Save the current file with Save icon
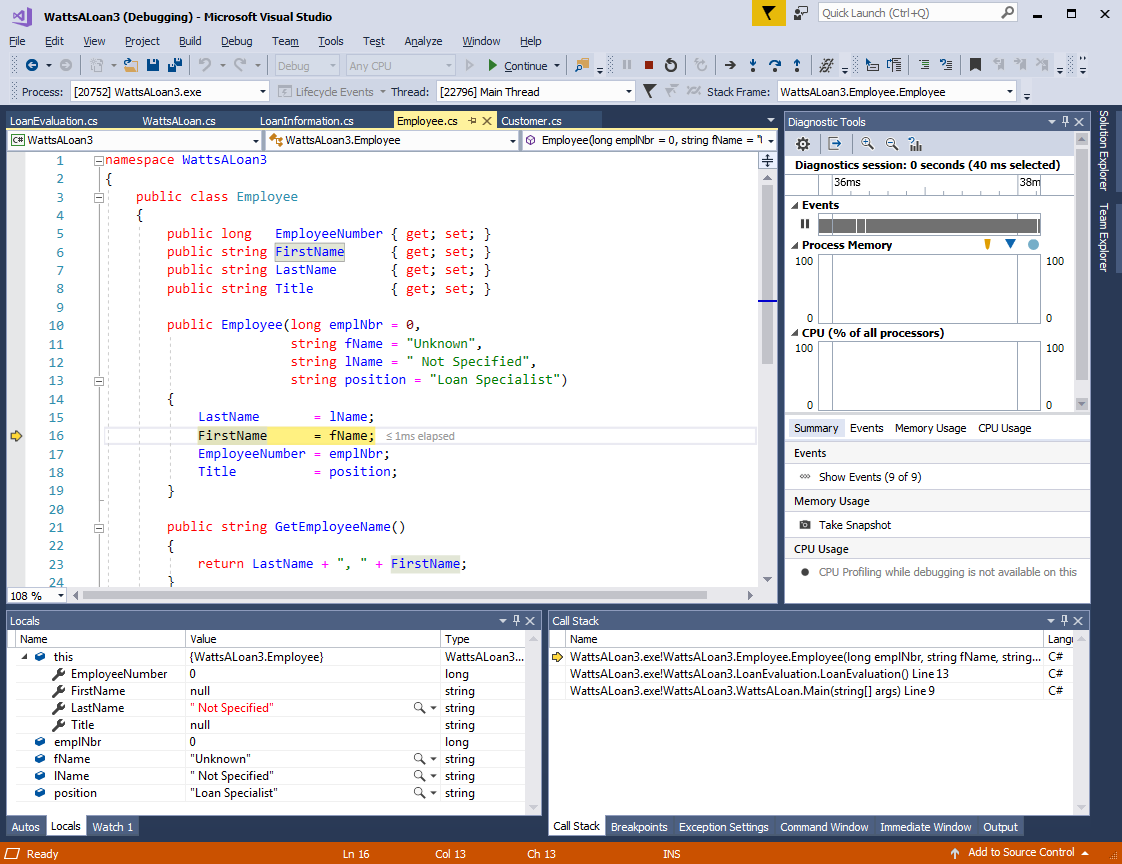Image resolution: width=1122 pixels, height=864 pixels. tap(152, 65)
